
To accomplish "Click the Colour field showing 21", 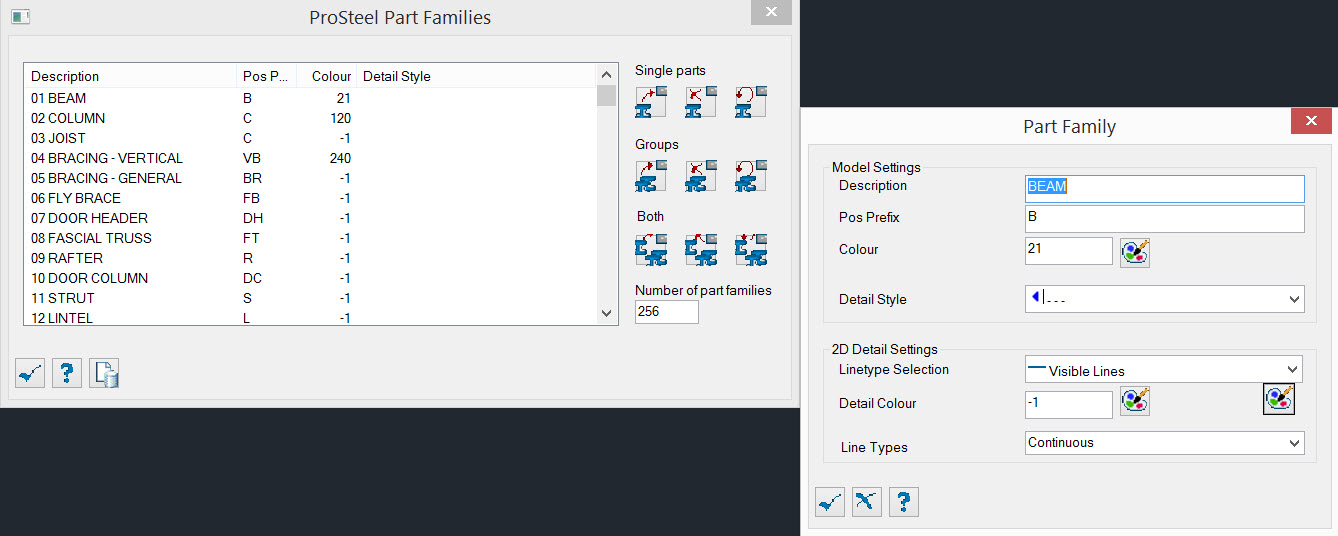I will pos(1069,251).
